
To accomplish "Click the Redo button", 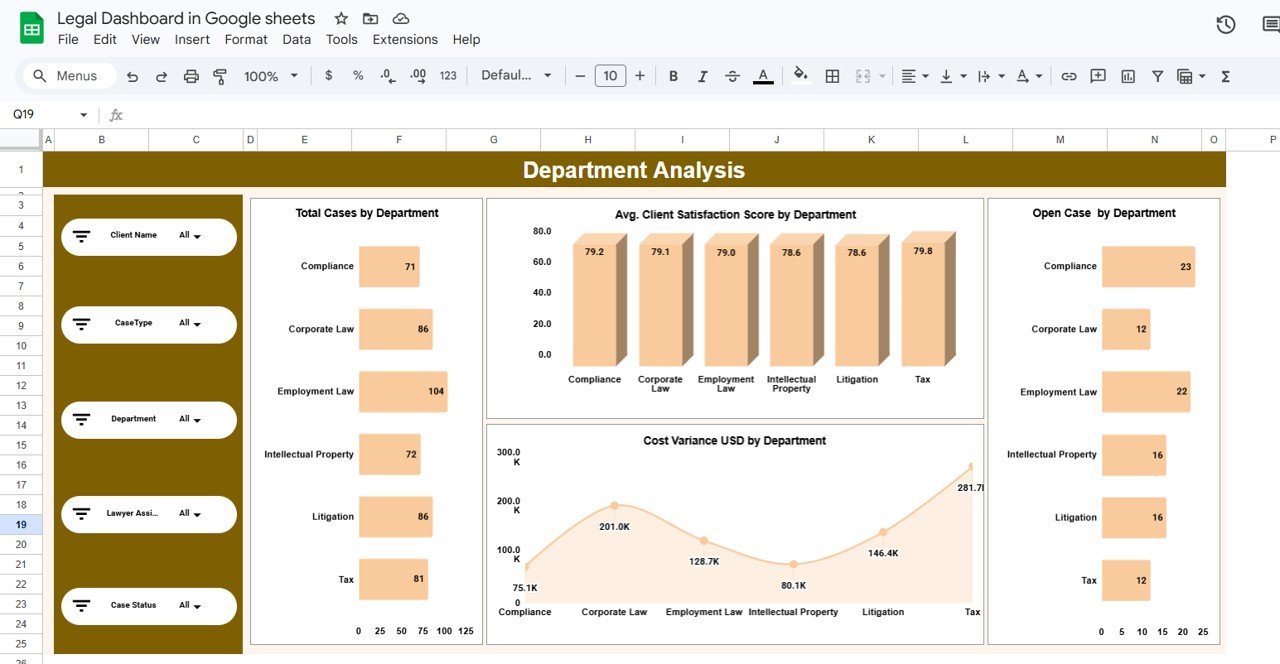I will tap(161, 75).
